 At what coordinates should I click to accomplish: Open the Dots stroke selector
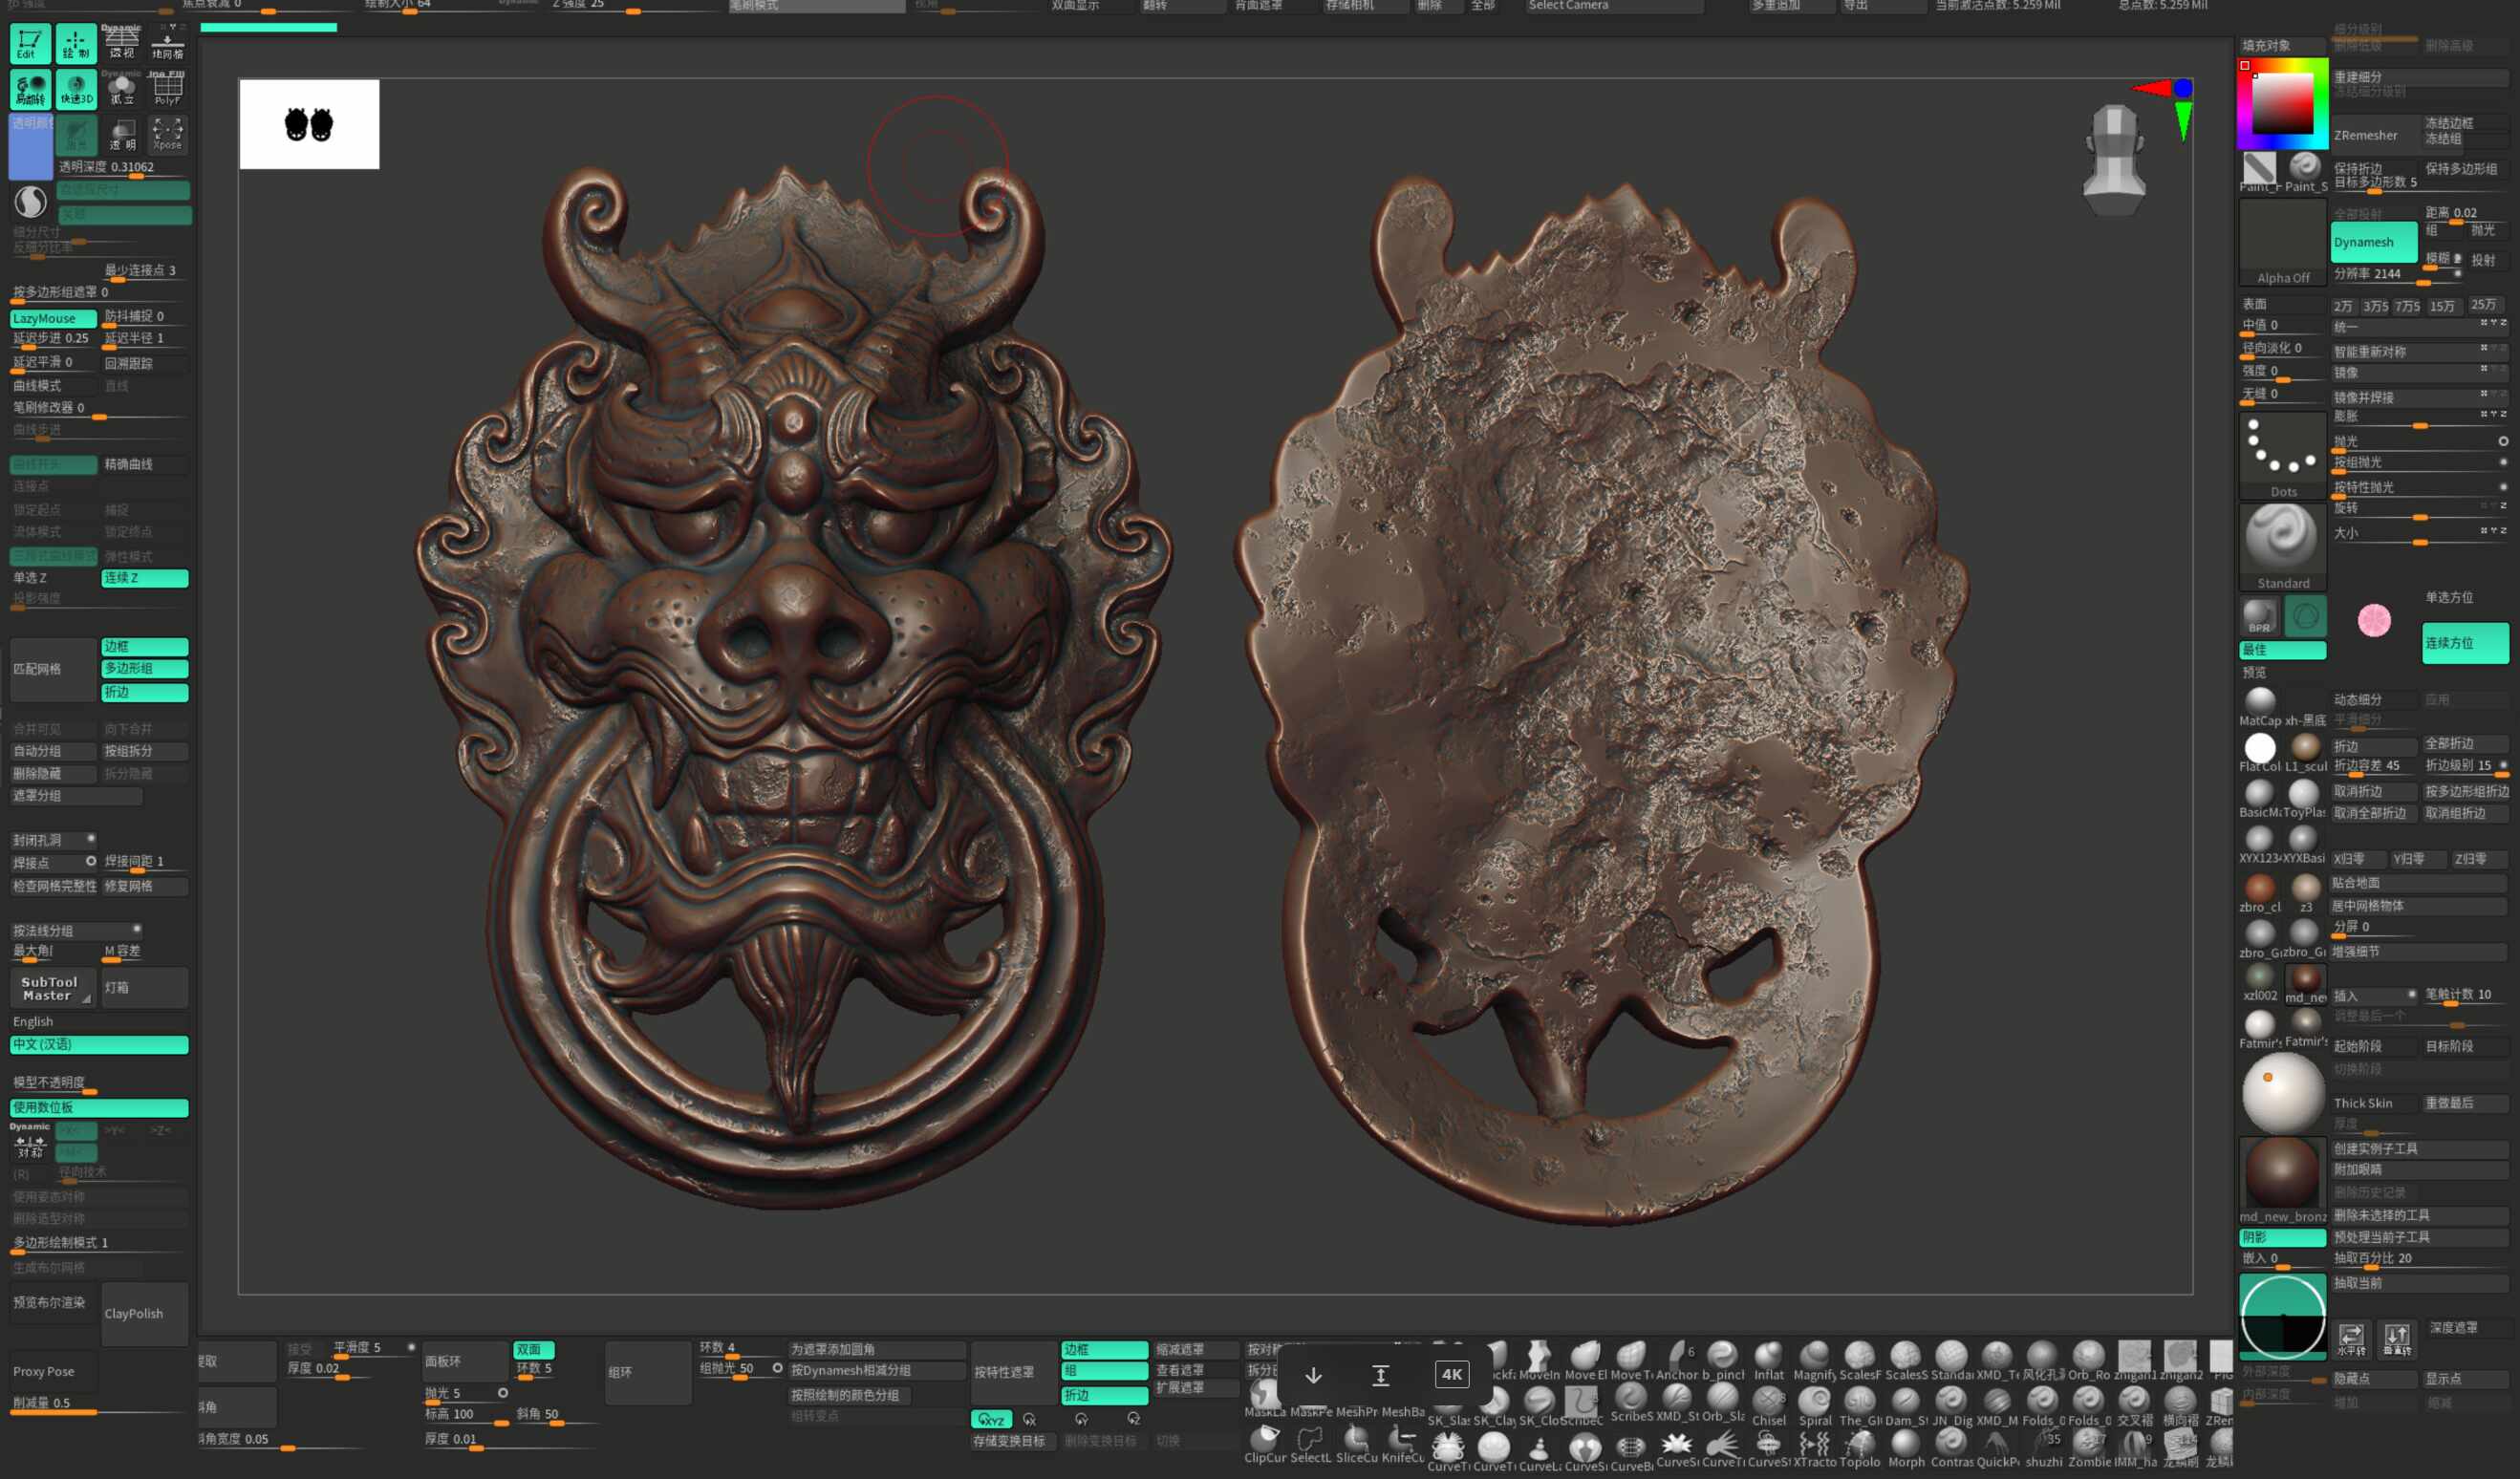(2282, 455)
